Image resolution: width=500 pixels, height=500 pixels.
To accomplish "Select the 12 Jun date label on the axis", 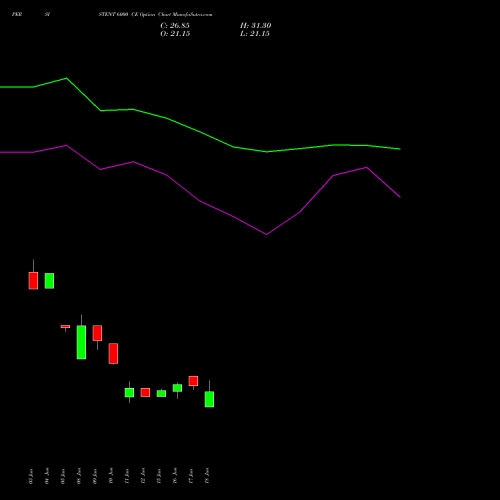I will point(143,476).
